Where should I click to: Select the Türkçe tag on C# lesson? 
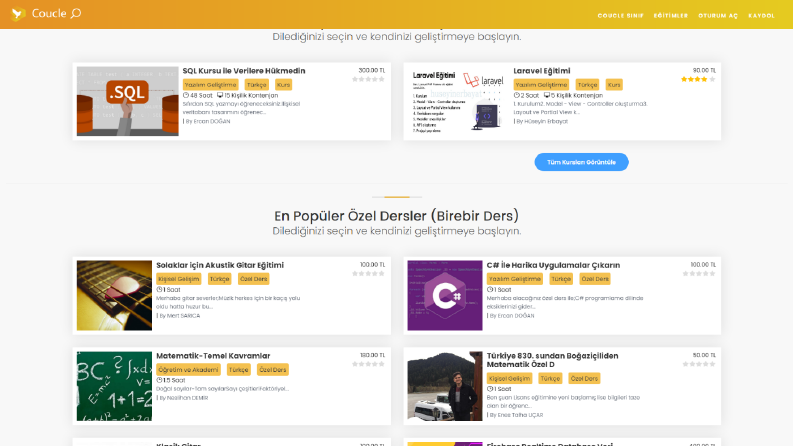561,279
